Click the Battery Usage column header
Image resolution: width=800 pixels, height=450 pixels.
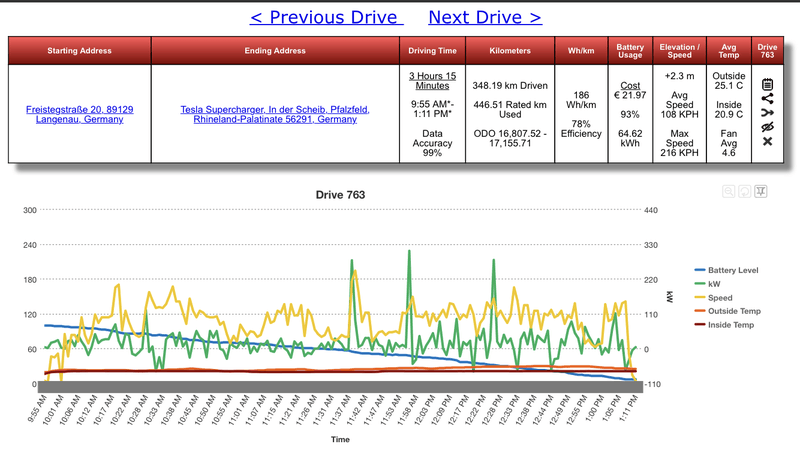[x=630, y=51]
